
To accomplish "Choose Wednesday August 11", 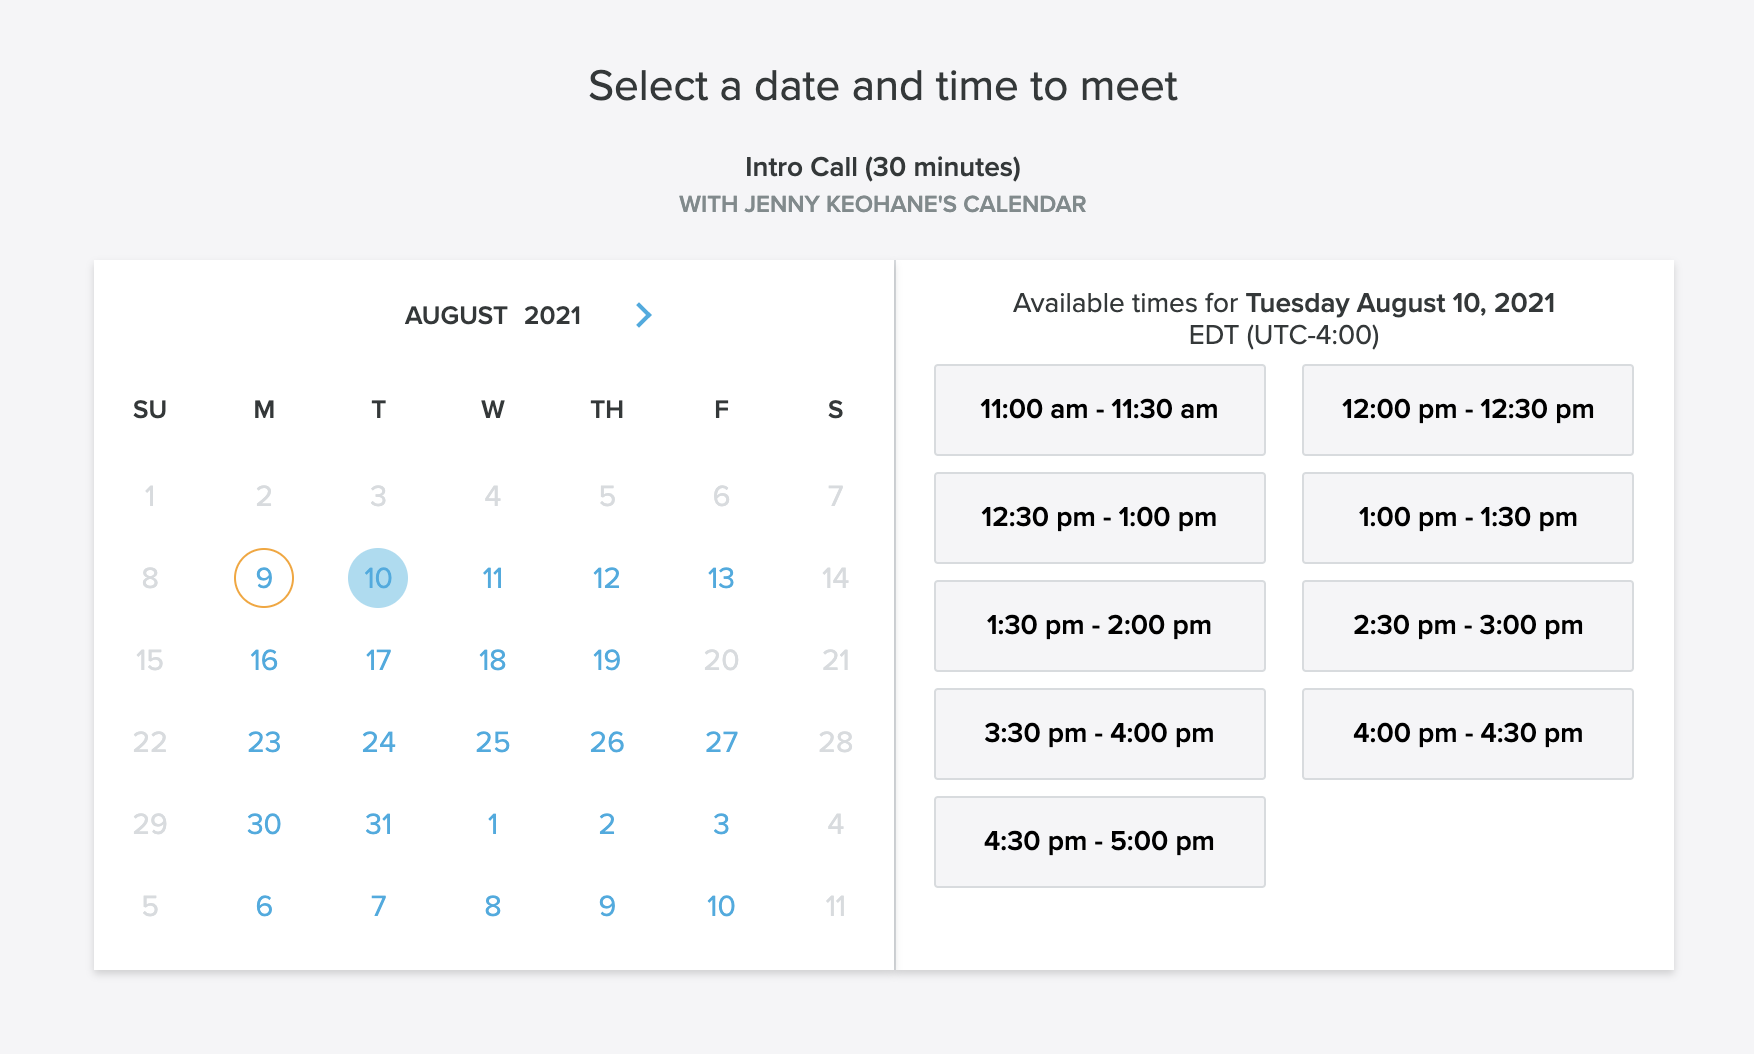I will [x=491, y=577].
